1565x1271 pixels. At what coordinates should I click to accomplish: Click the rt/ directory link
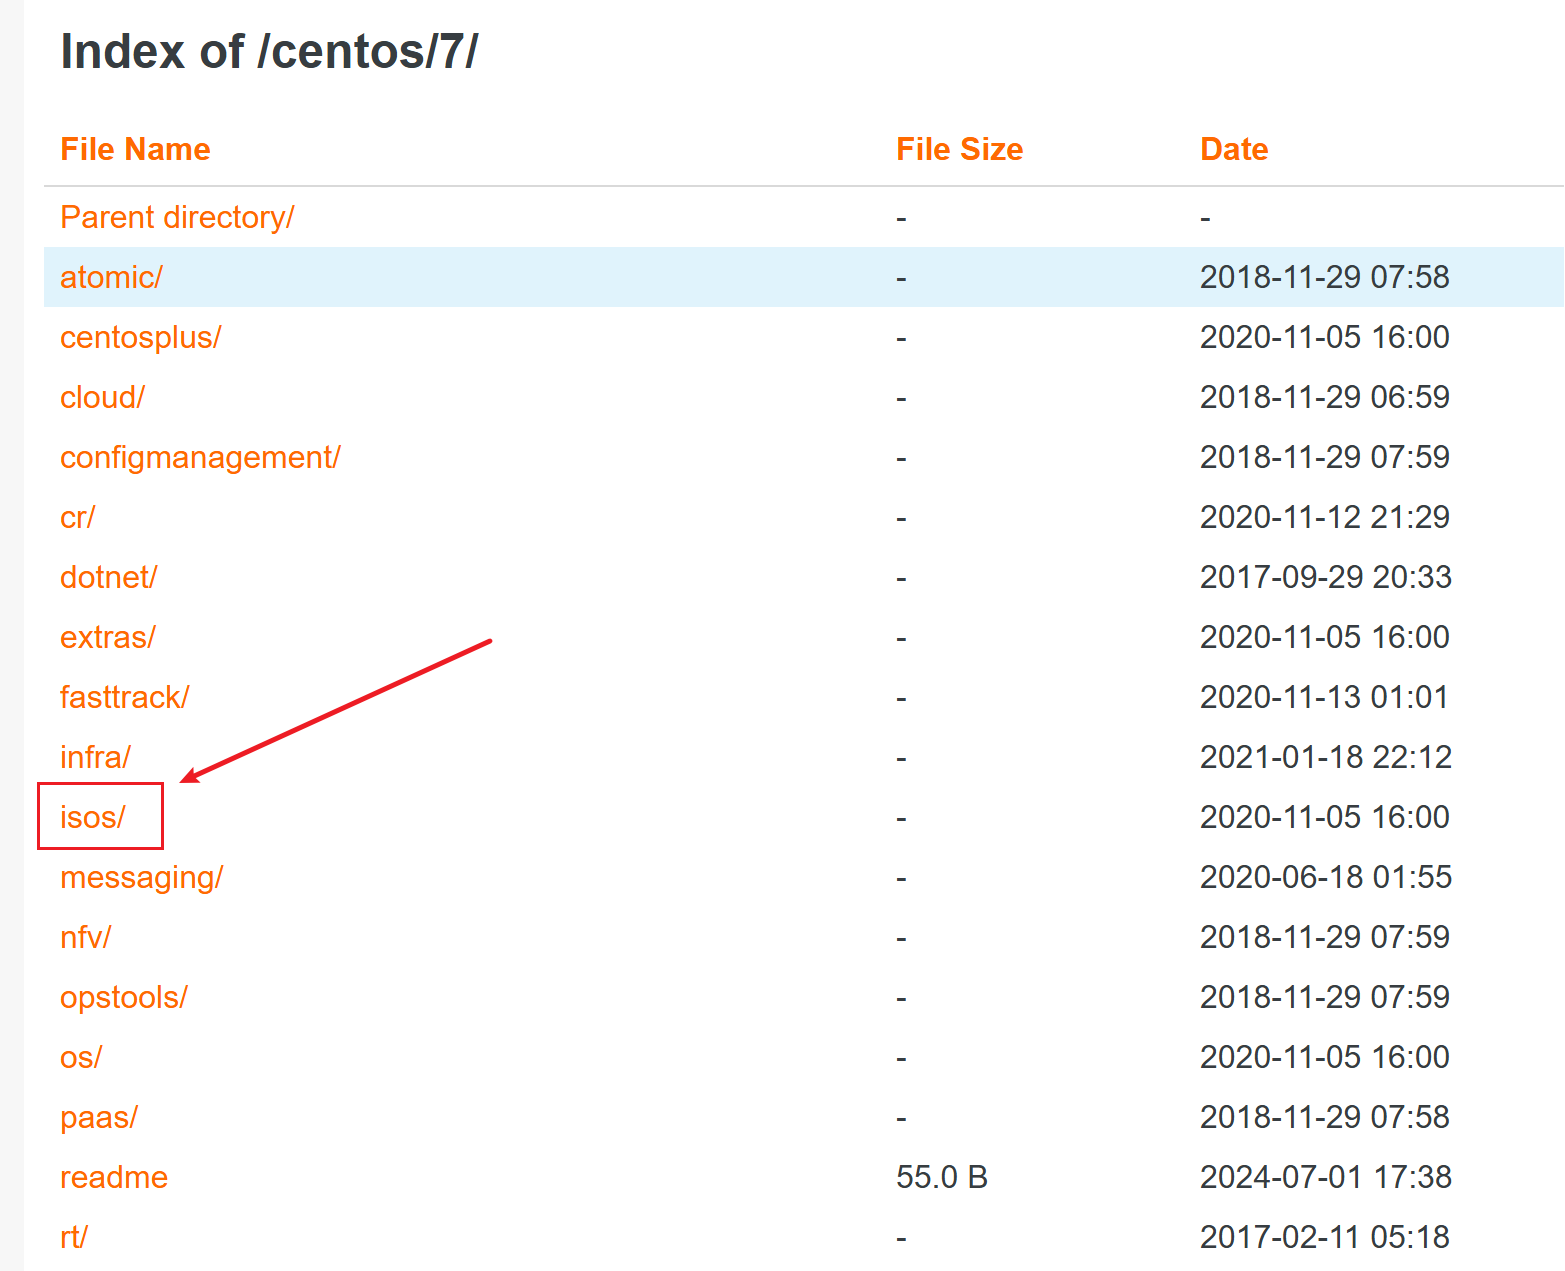point(74,1237)
